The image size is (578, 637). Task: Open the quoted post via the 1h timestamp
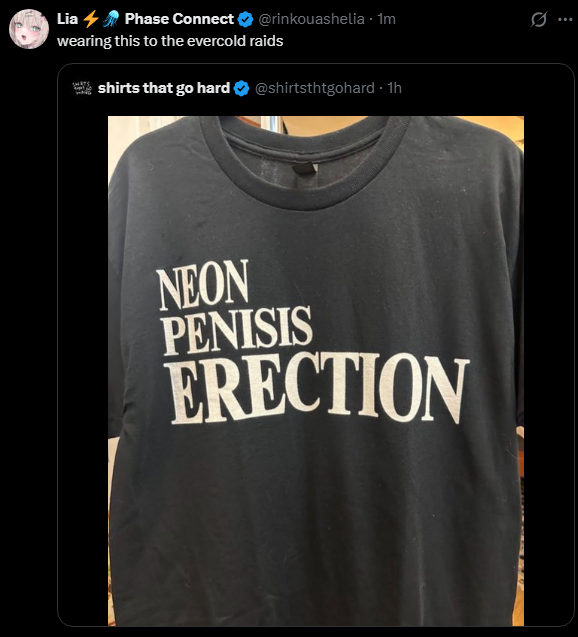394,88
